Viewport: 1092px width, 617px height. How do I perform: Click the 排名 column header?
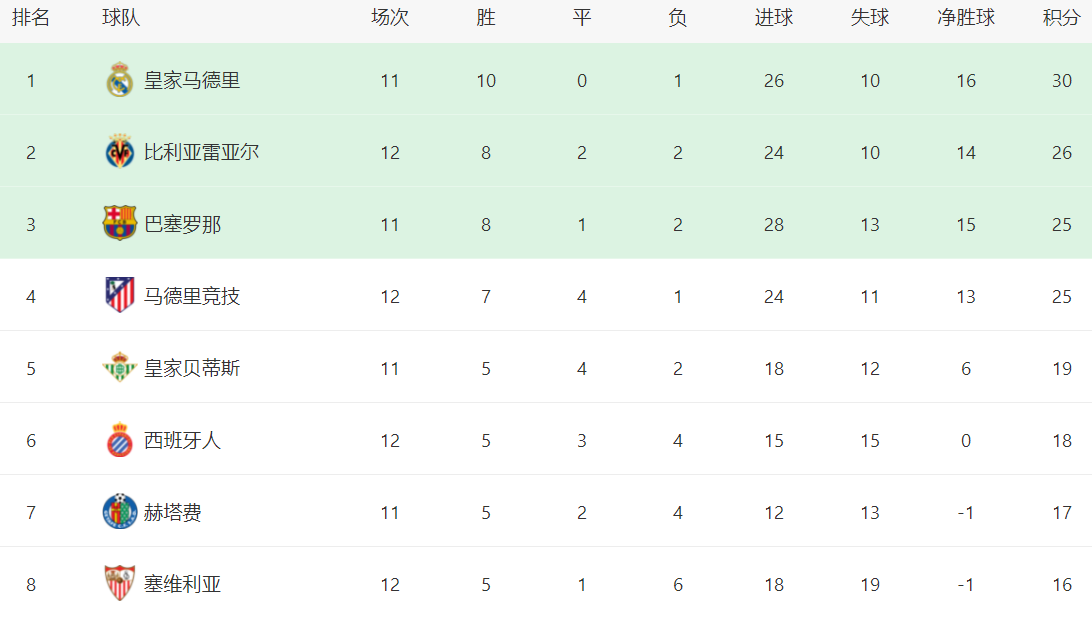coord(31,18)
